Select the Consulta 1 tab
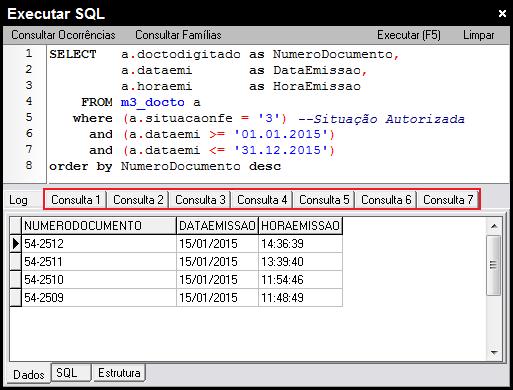The height and width of the screenshot is (390, 513). (x=75, y=200)
